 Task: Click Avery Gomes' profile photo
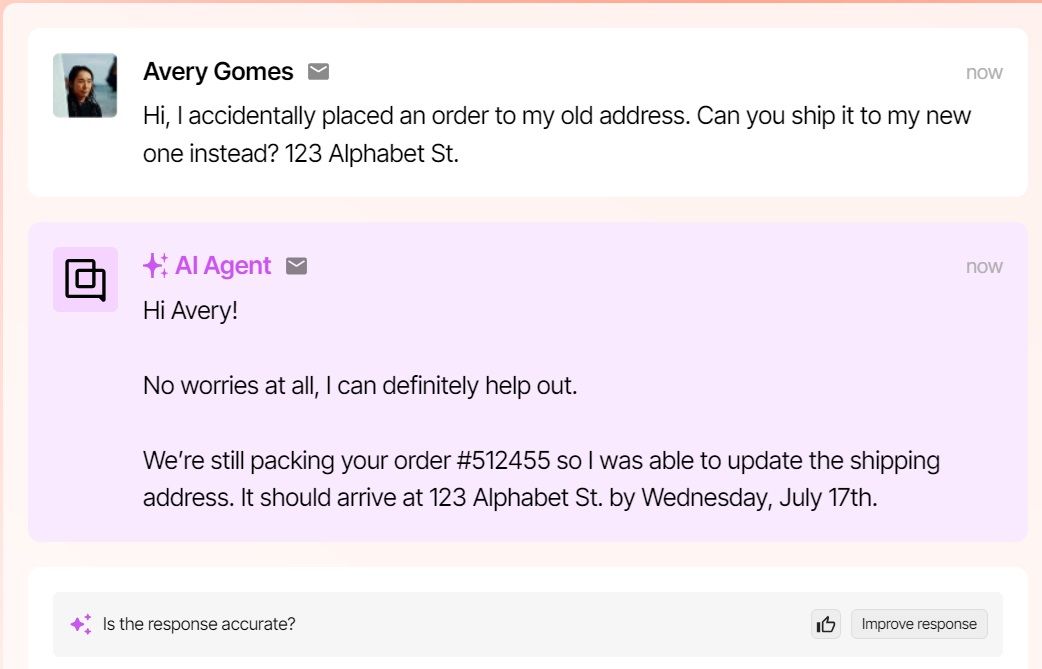click(x=85, y=85)
